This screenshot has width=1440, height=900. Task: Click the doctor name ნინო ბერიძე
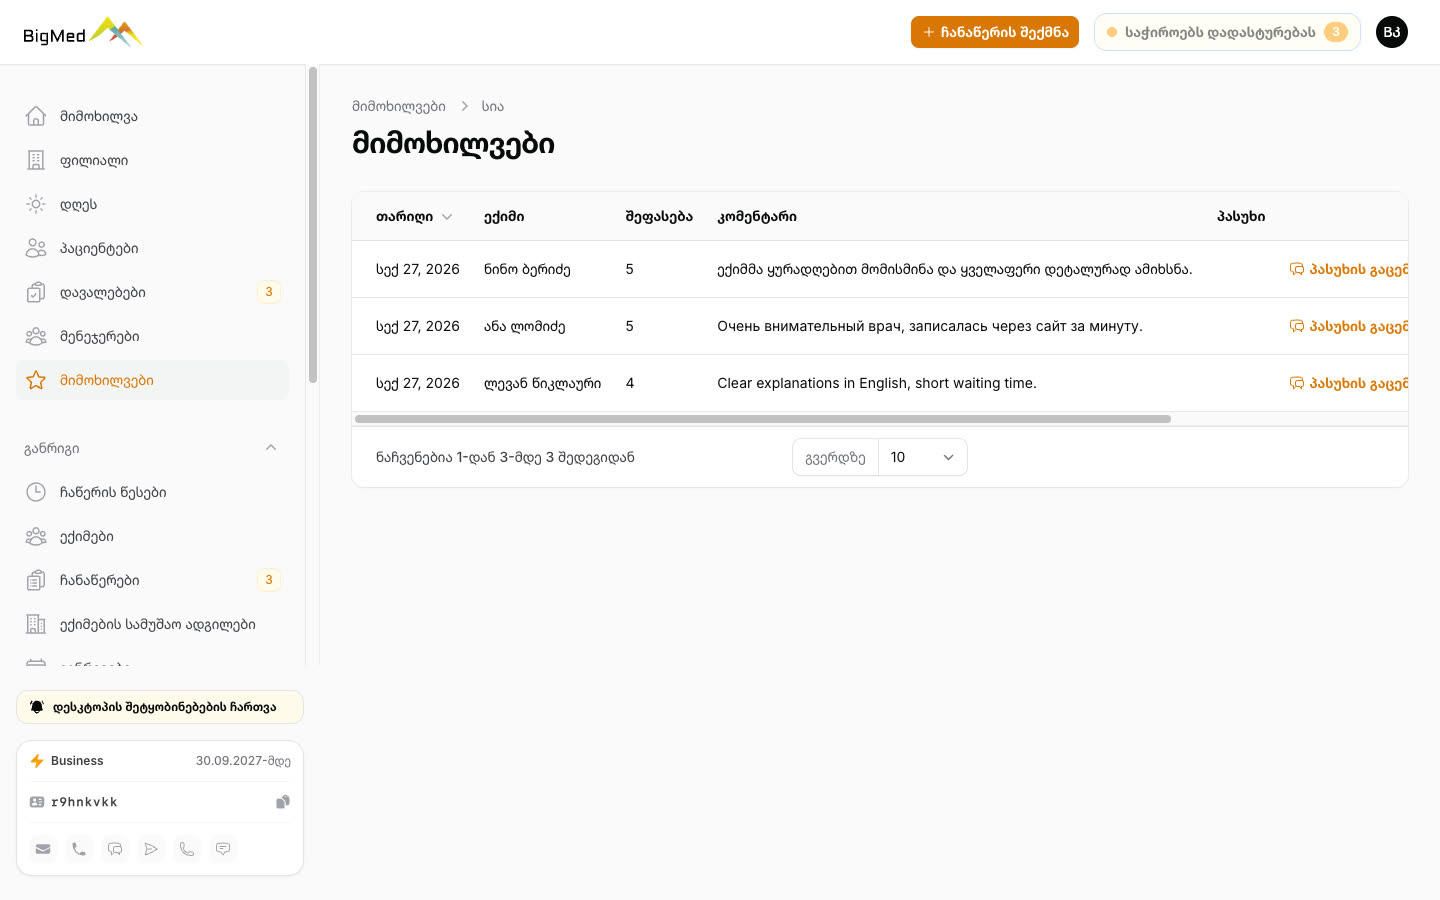[527, 269]
